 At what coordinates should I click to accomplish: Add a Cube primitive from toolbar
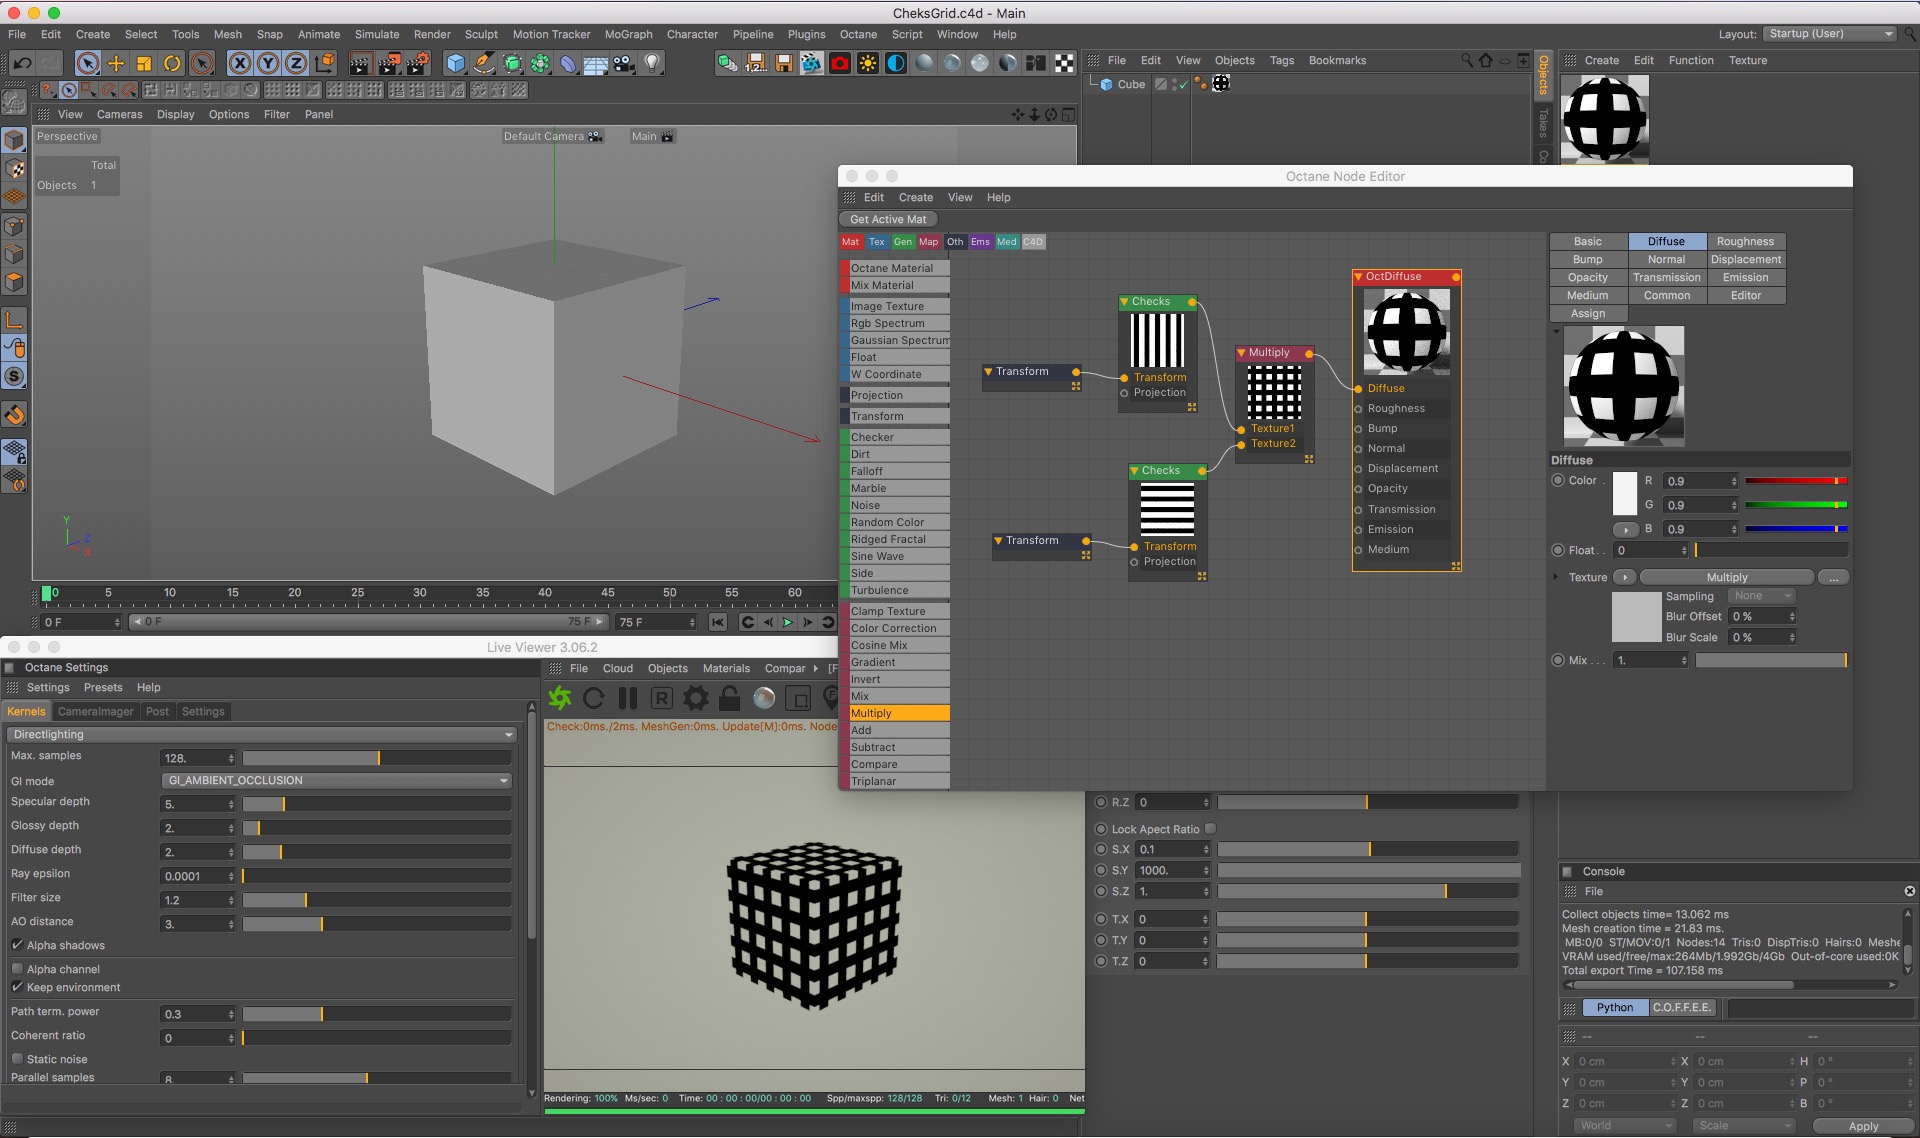point(456,63)
